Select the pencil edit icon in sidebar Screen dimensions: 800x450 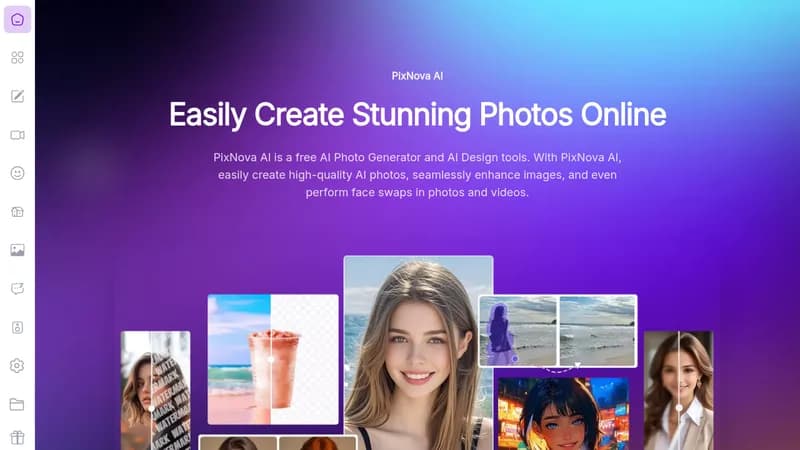tap(17, 96)
